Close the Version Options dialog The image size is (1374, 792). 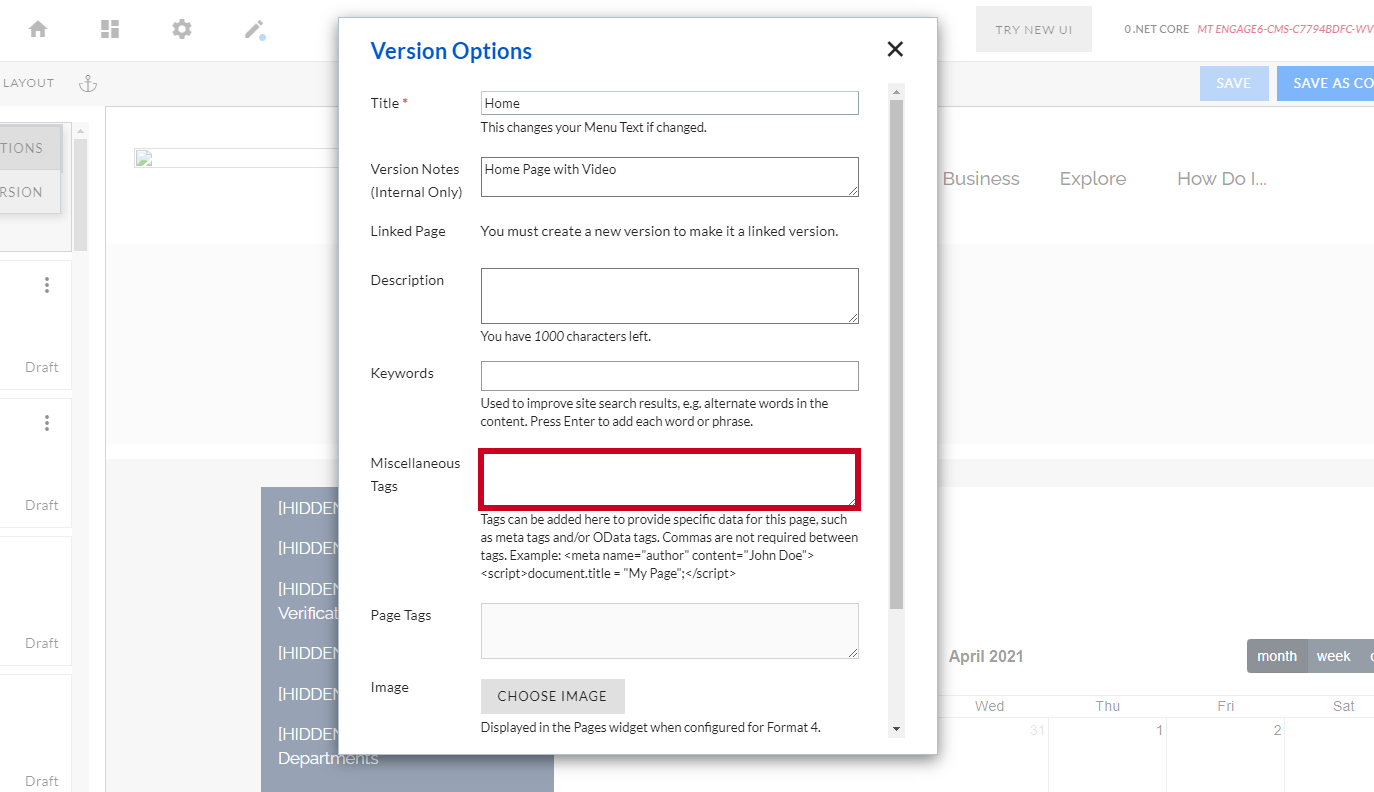point(895,49)
